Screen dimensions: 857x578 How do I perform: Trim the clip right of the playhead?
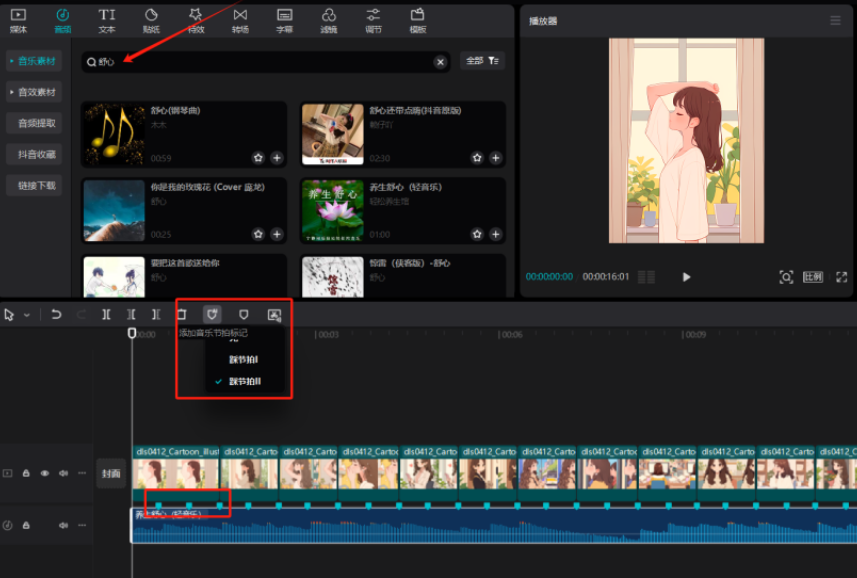(156, 315)
